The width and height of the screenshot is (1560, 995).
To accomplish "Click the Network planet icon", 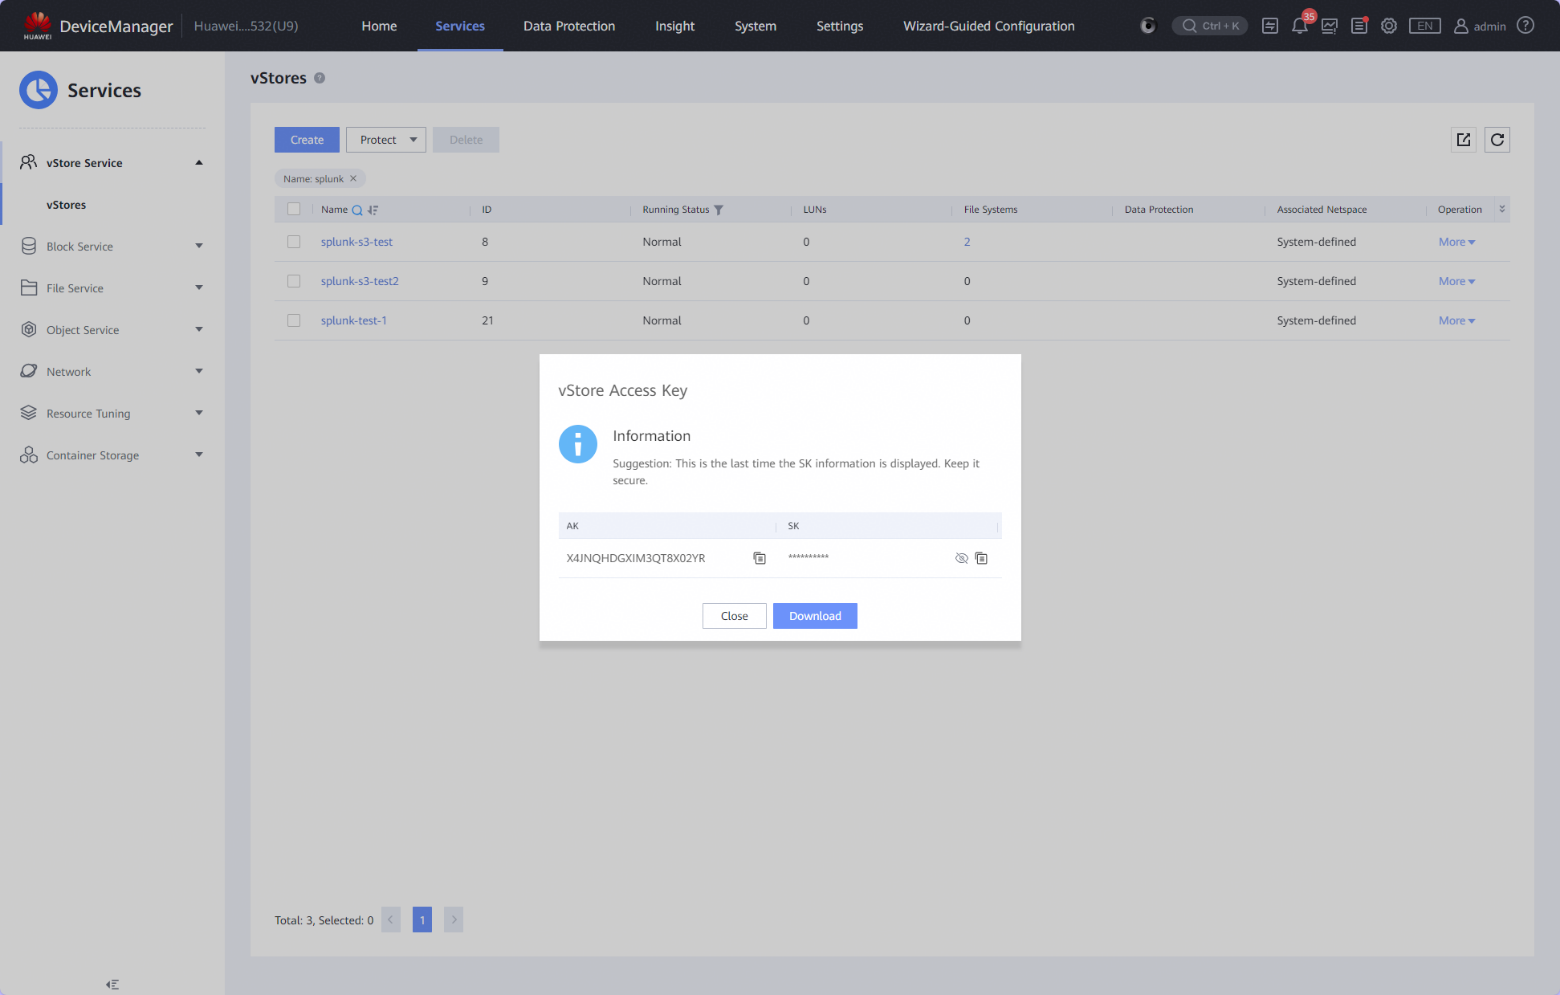I will click(x=29, y=371).
